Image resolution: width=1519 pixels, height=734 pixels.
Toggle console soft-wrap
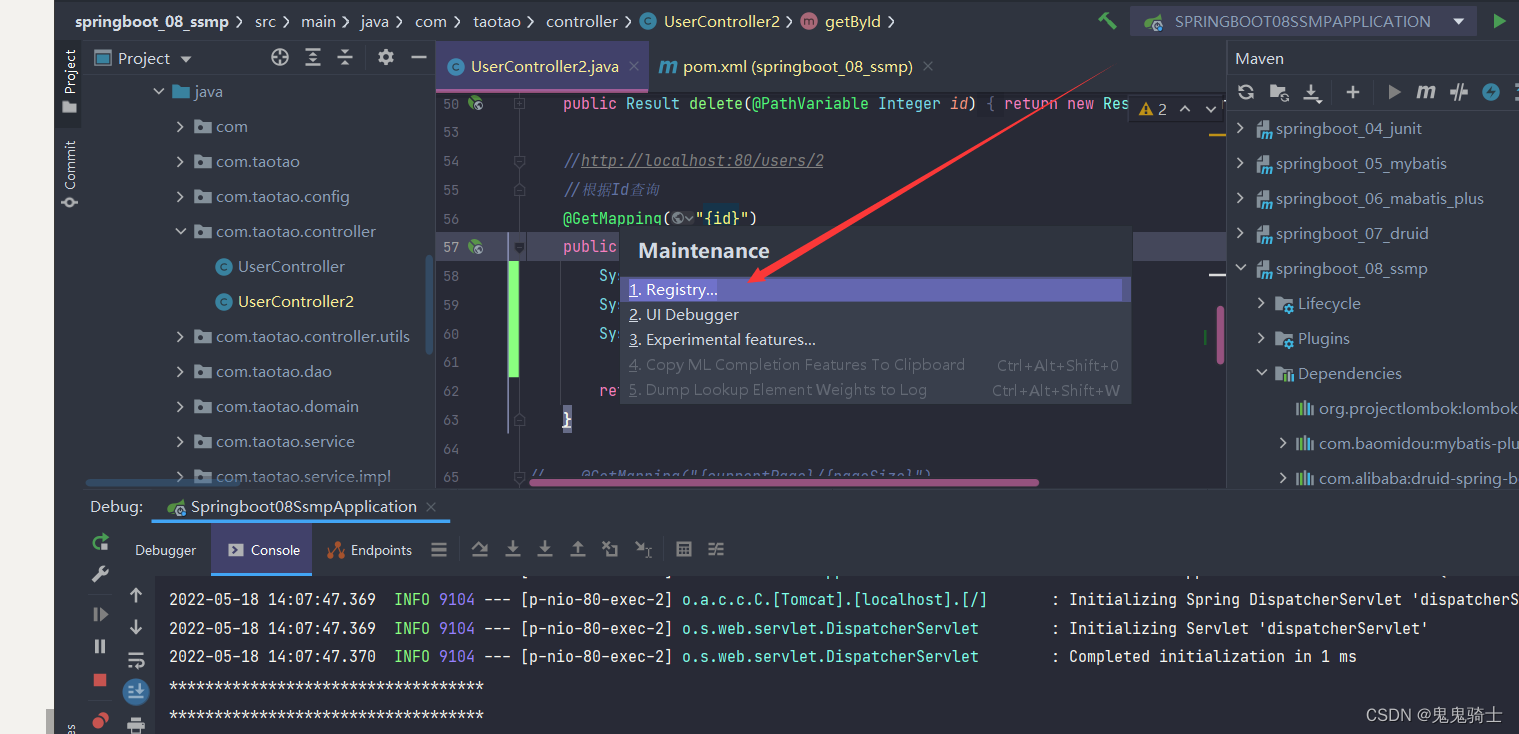click(x=136, y=660)
